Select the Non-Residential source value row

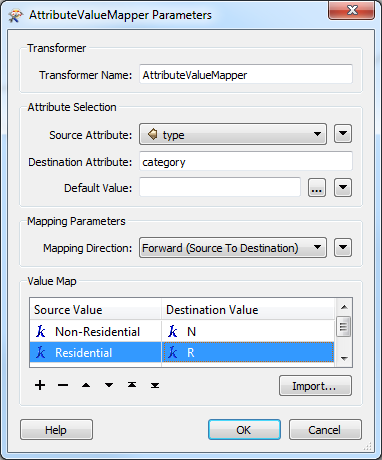tap(96, 332)
